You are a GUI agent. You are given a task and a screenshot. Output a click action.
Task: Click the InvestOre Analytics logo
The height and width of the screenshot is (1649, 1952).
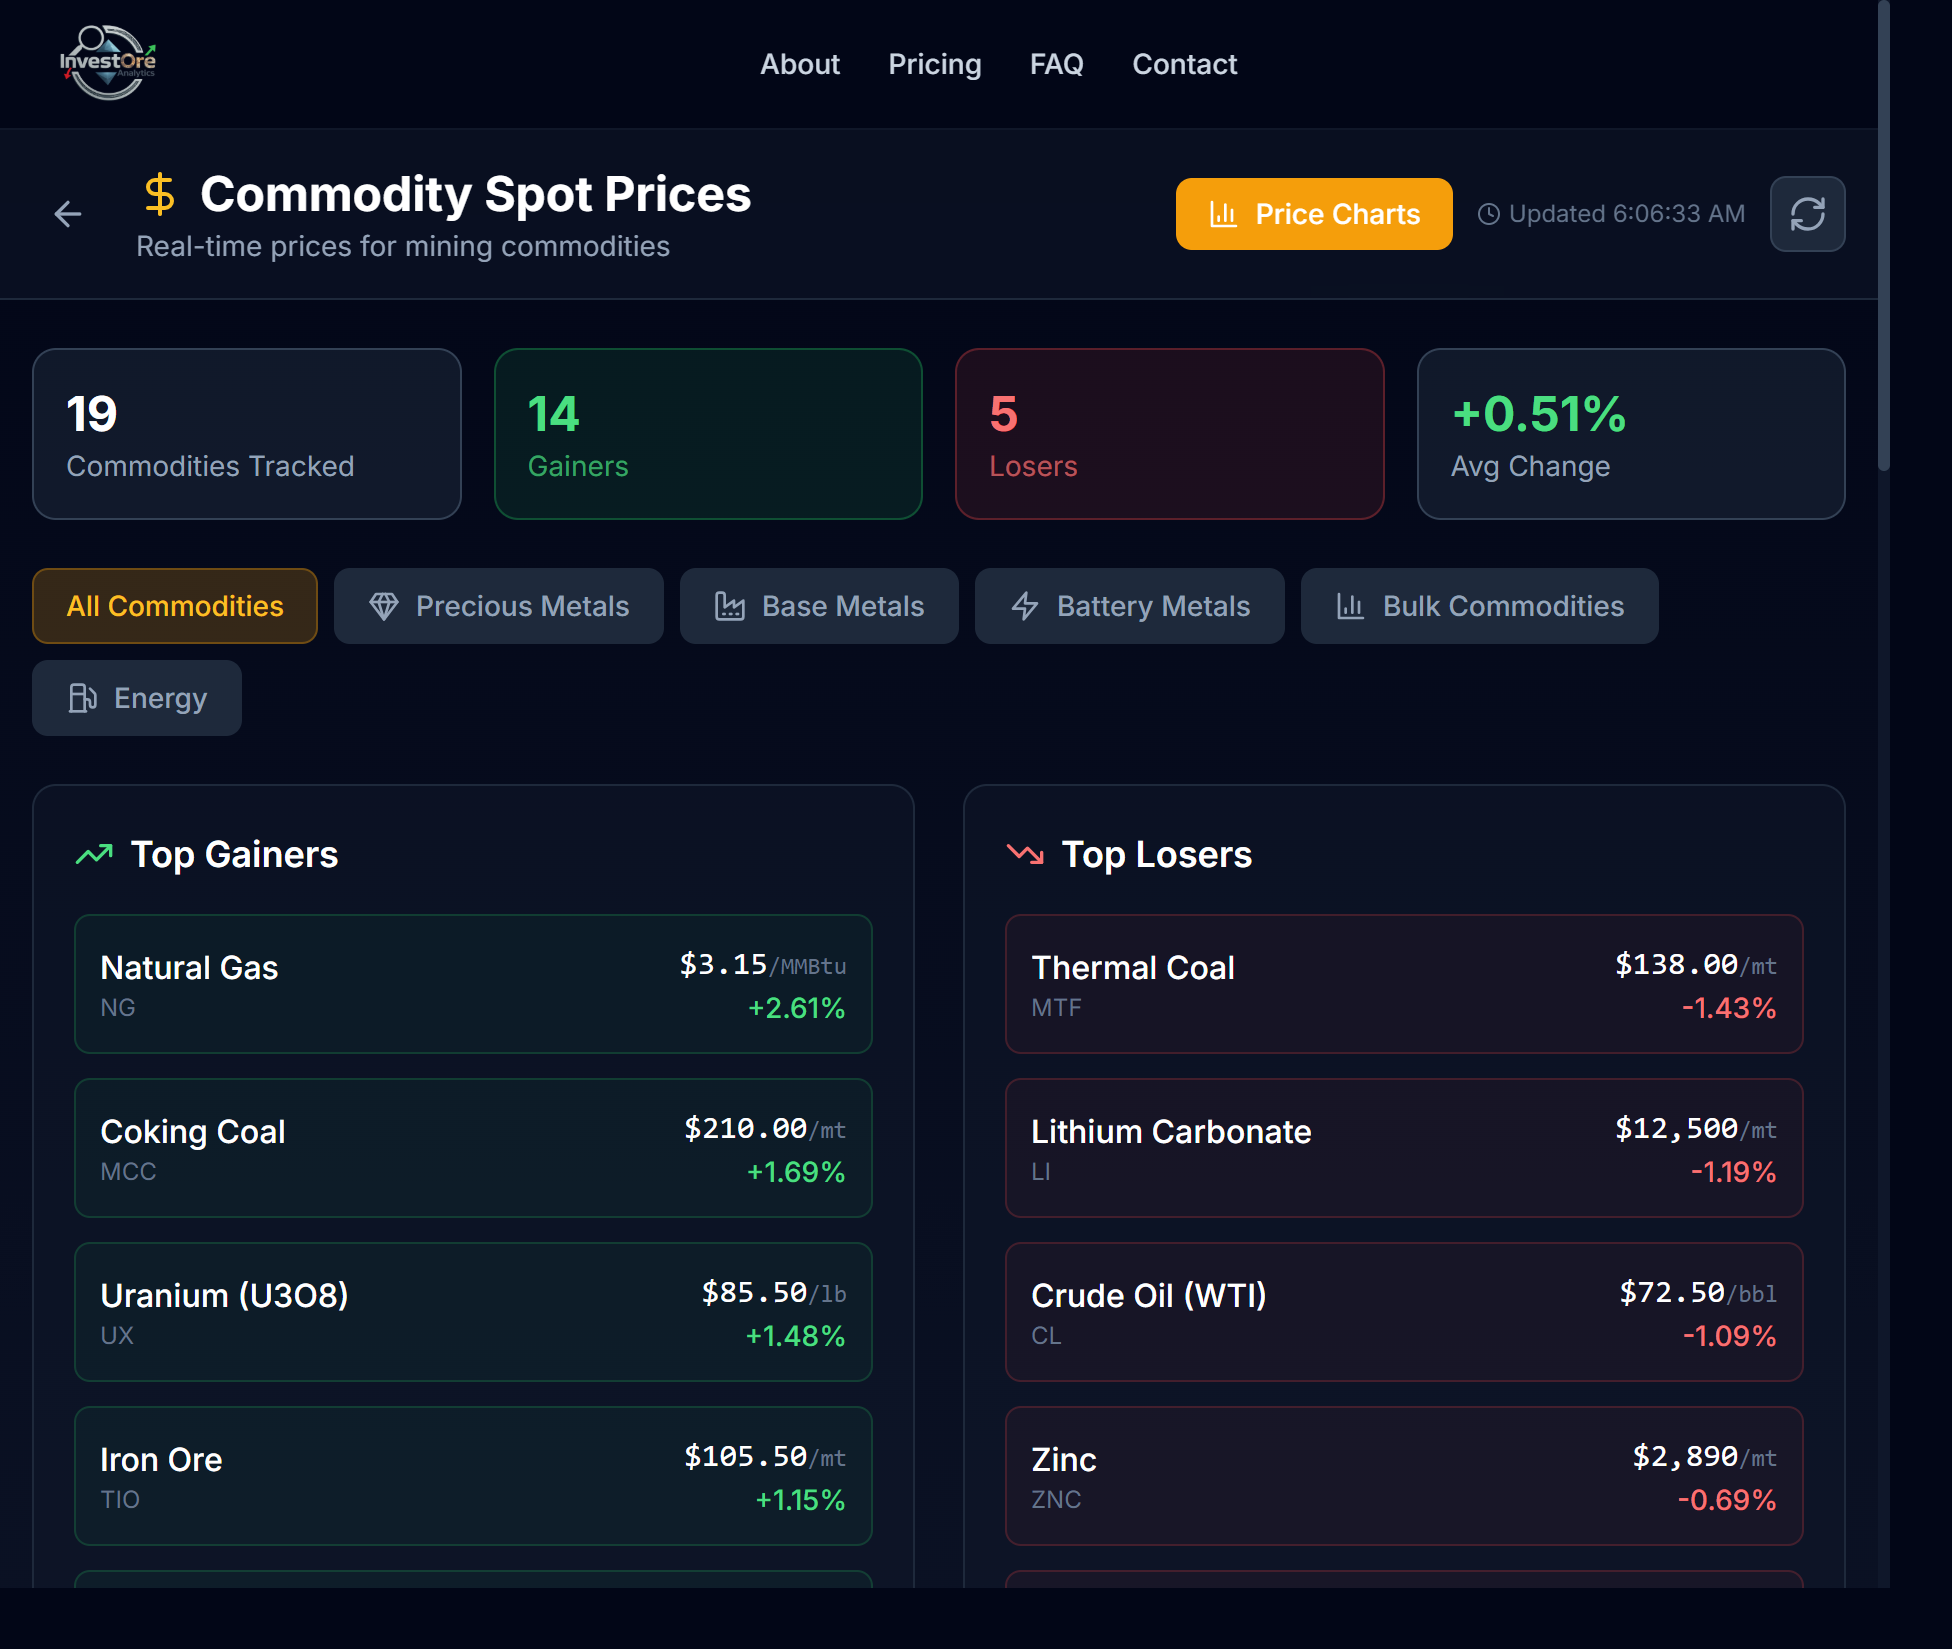108,63
